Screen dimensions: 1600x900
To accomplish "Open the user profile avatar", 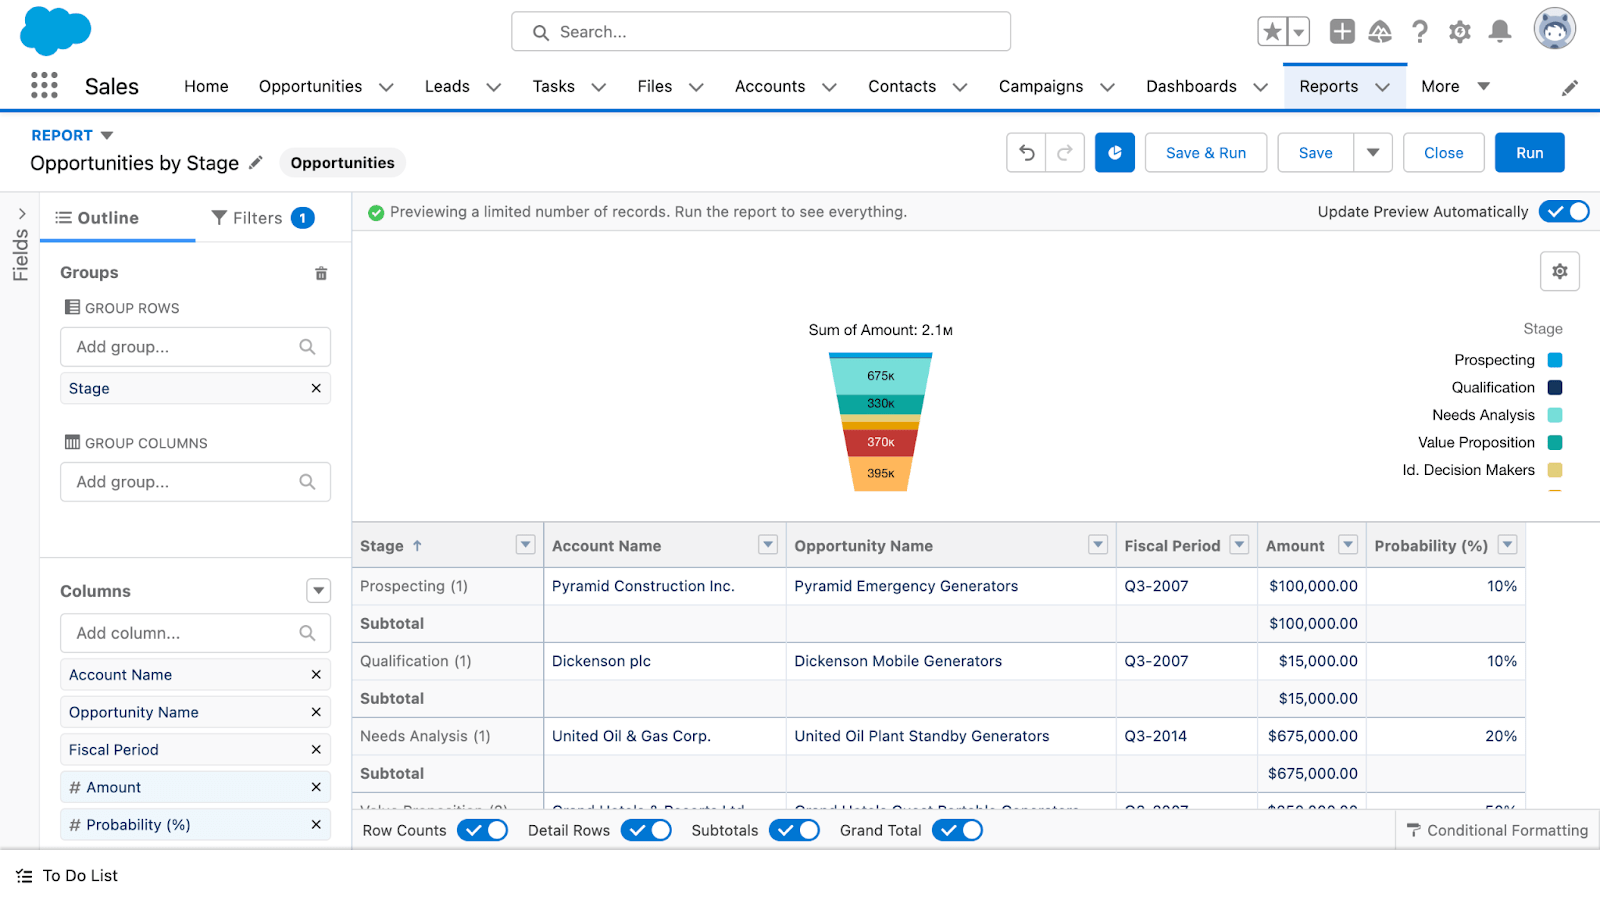I will [1555, 29].
